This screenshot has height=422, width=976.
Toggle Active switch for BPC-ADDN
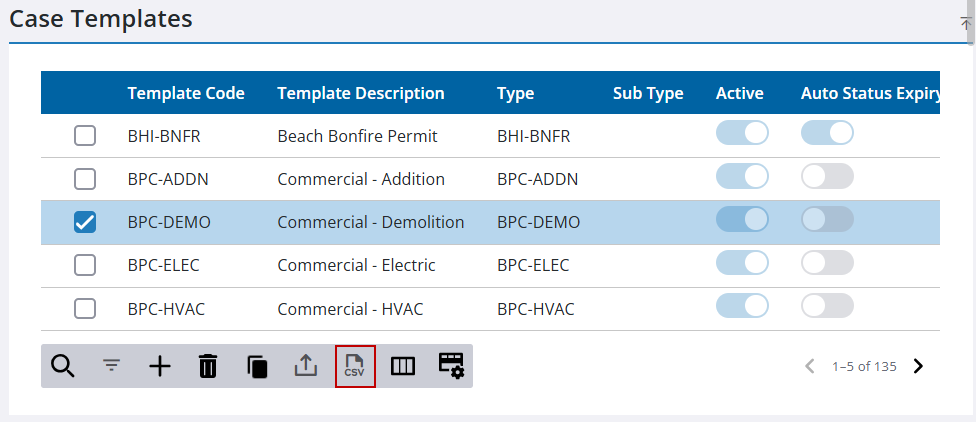742,177
